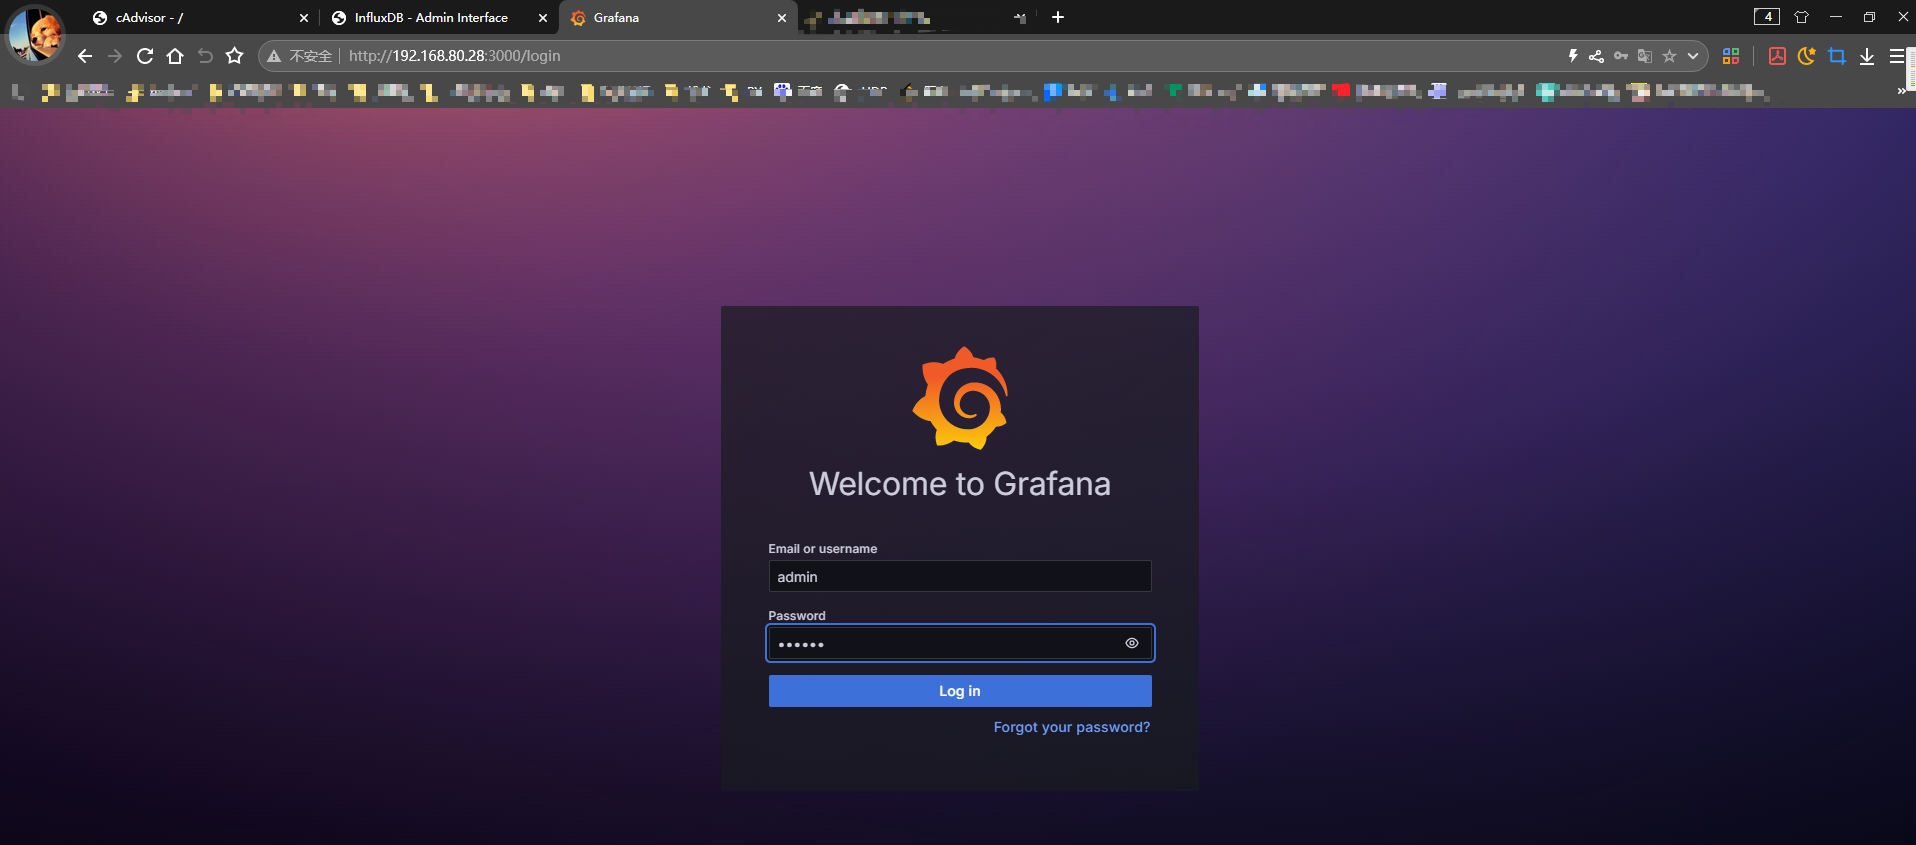Open the colorful extensions grid icon
This screenshot has width=1916, height=845.
1731,56
